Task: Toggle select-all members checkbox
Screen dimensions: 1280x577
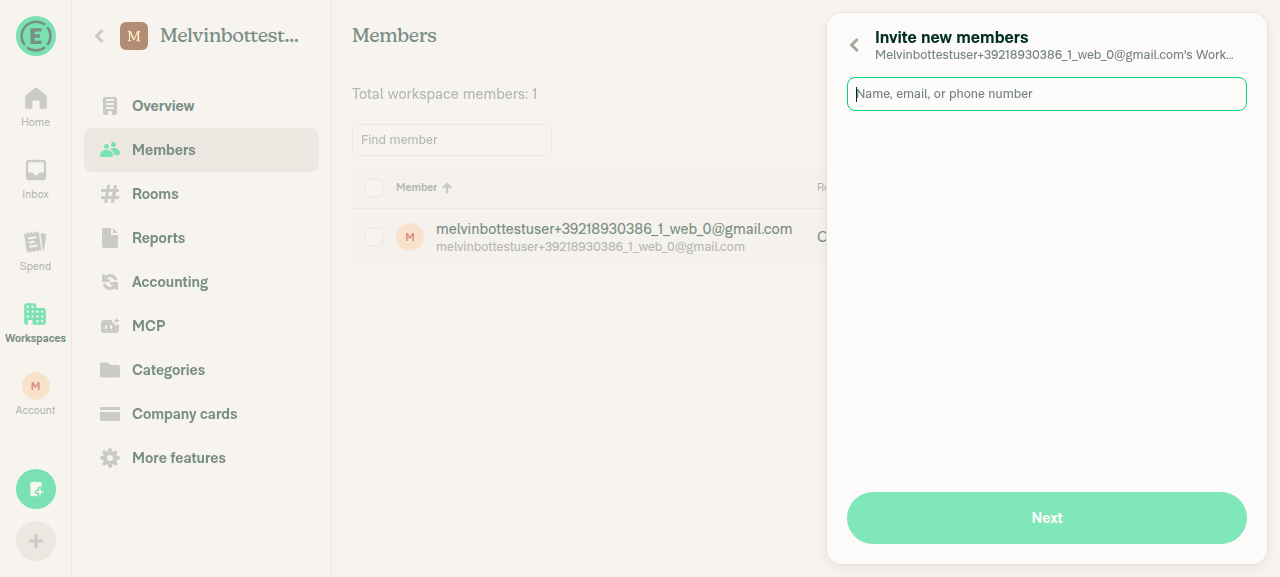Action: click(374, 188)
